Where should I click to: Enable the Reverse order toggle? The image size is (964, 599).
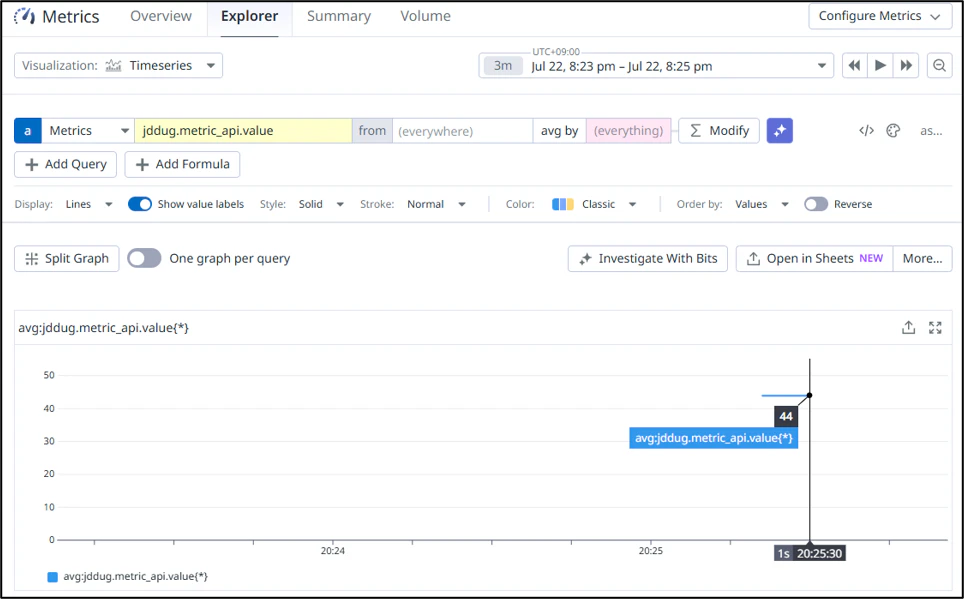(x=816, y=204)
